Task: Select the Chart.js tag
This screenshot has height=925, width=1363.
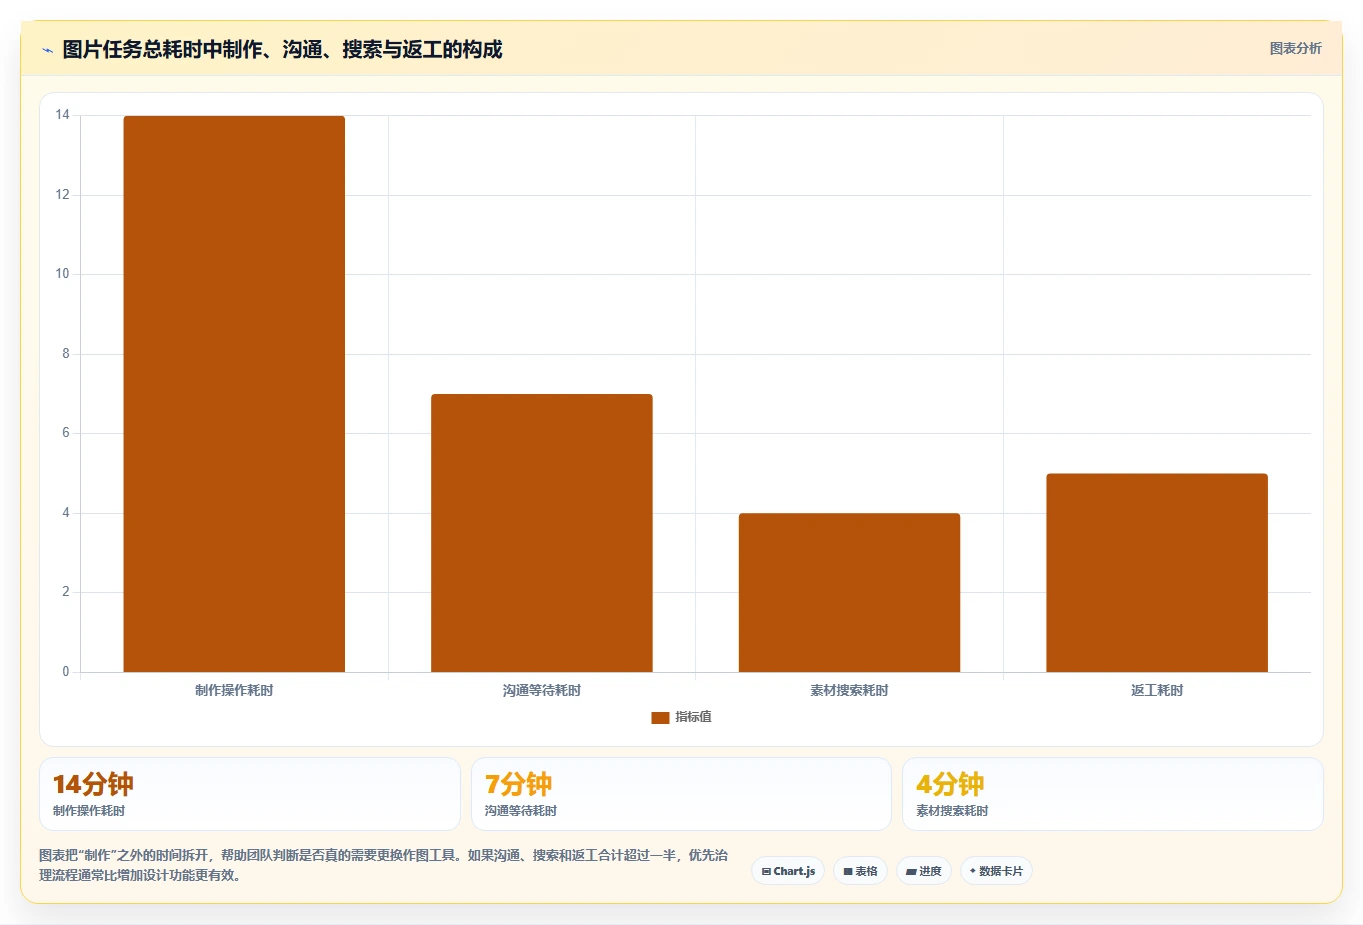Action: [788, 871]
